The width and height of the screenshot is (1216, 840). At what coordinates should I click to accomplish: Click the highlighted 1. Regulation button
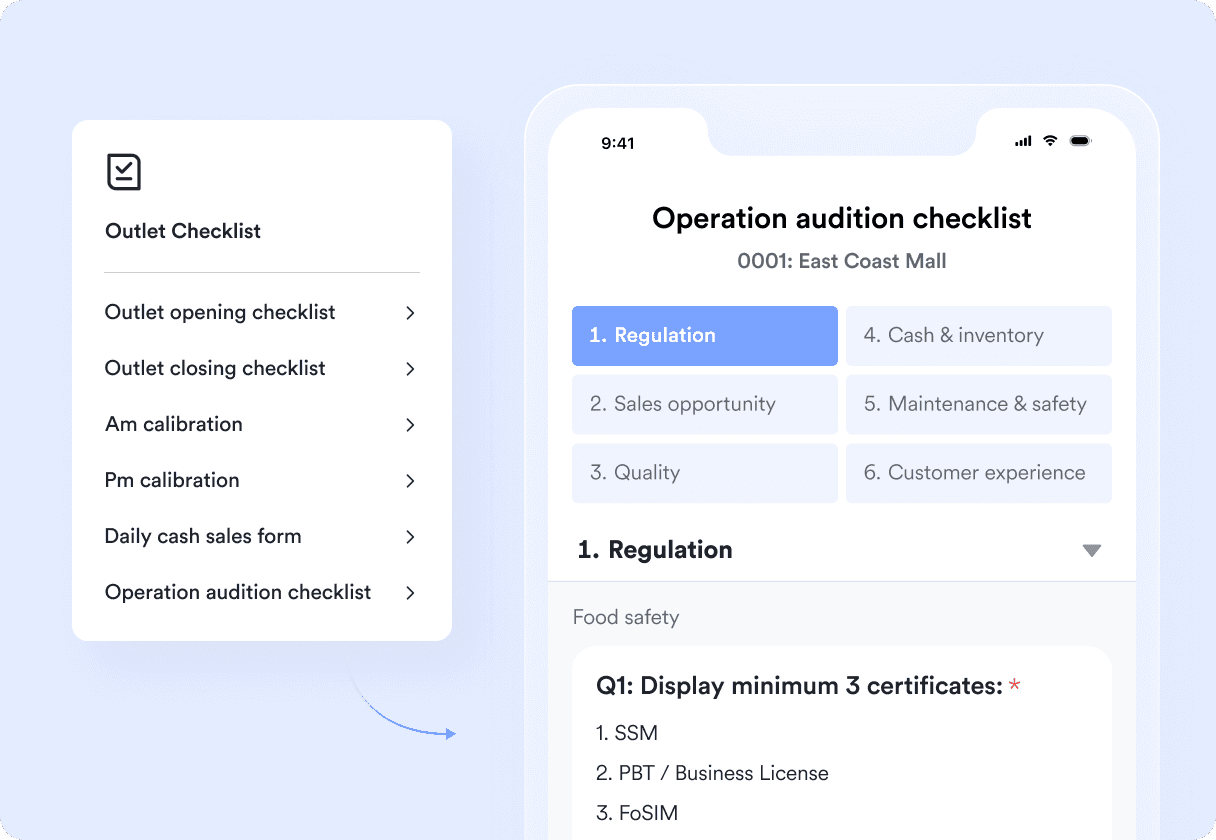click(704, 336)
